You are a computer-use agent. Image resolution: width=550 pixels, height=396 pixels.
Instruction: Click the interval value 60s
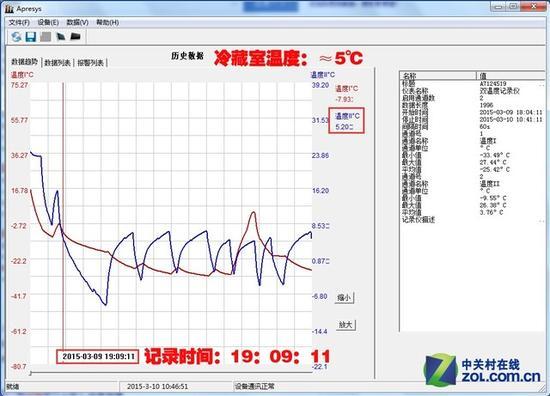coord(485,127)
